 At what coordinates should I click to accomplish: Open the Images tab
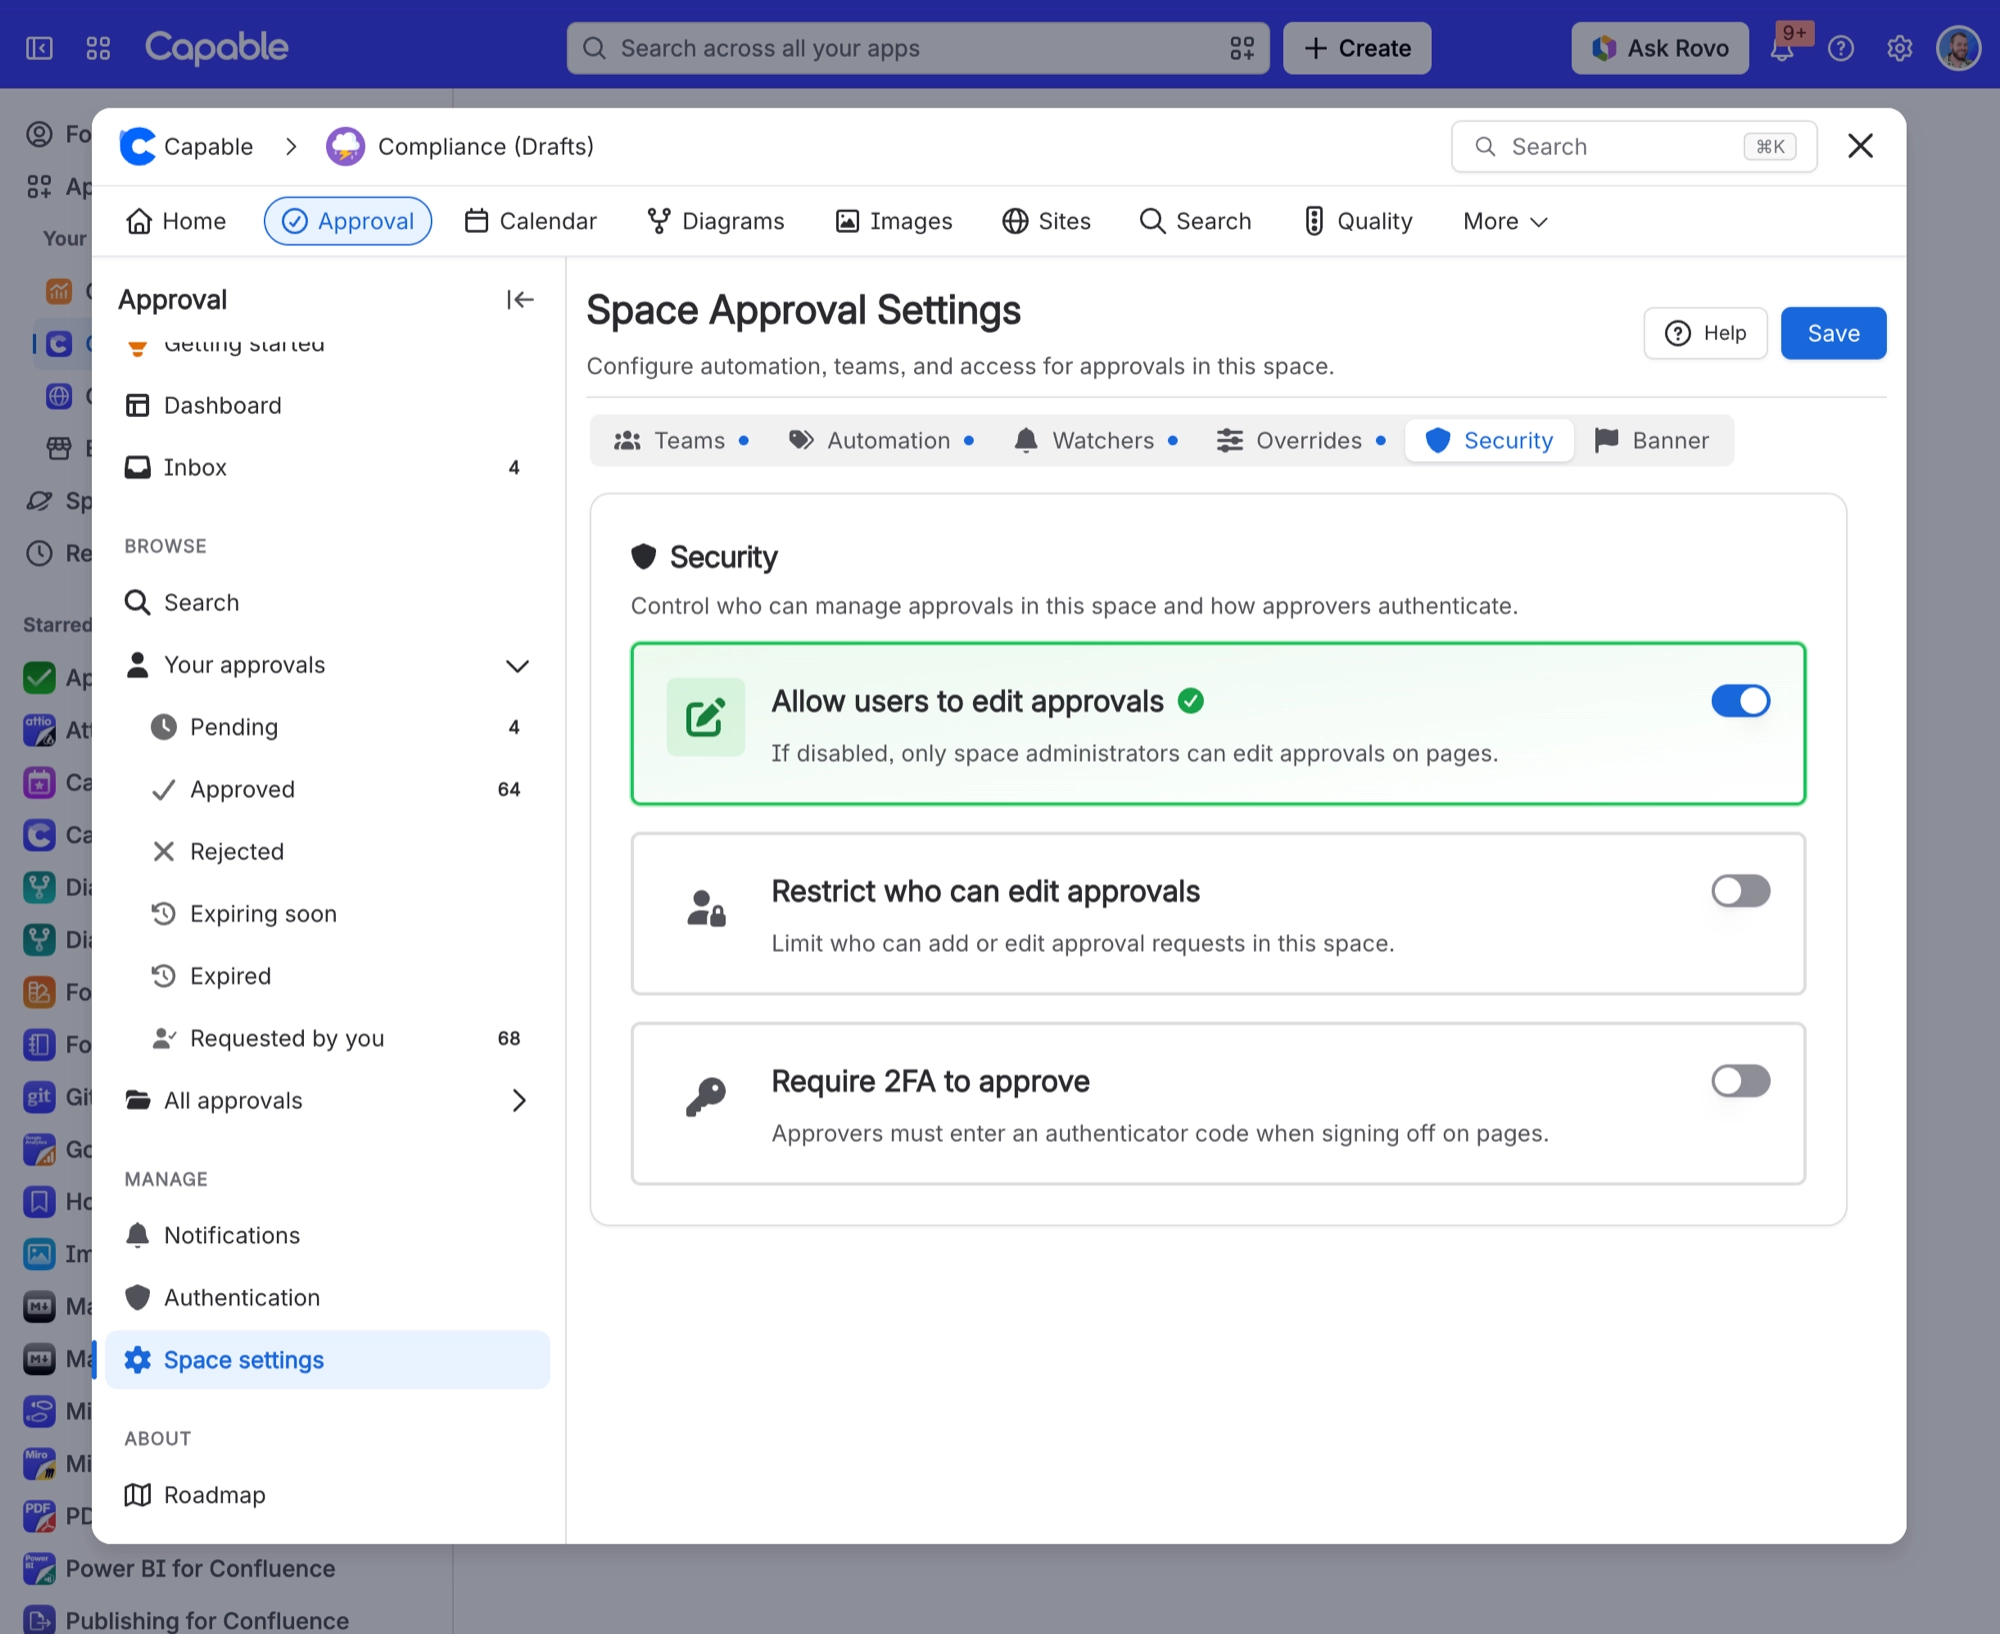pyautogui.click(x=893, y=221)
